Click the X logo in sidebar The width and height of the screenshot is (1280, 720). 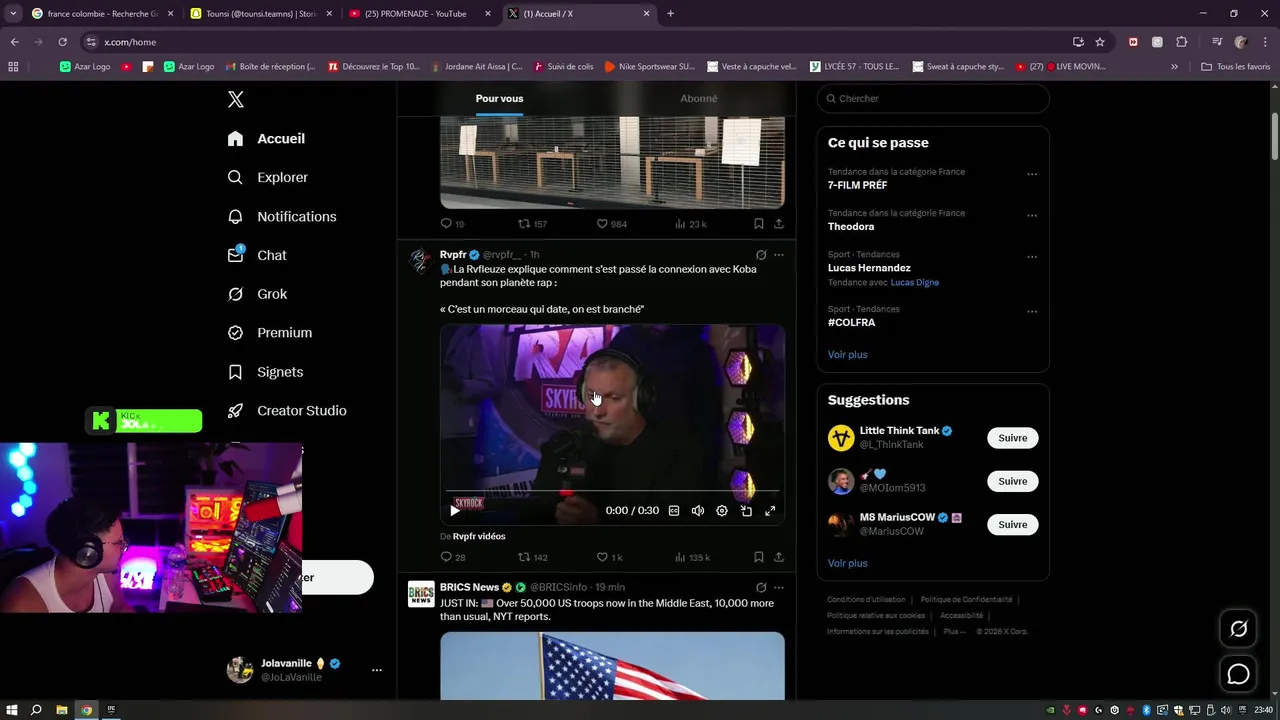click(236, 99)
